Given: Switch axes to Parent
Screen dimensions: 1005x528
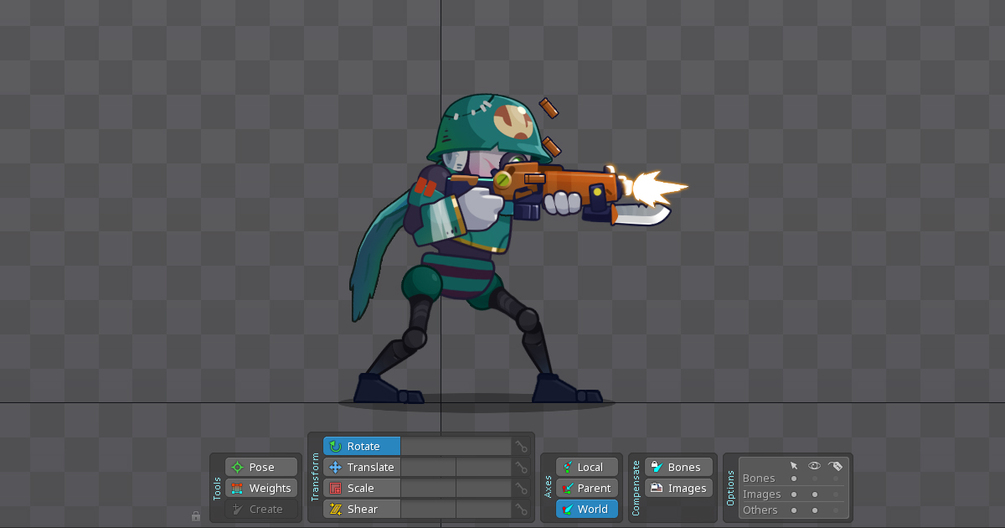Looking at the screenshot, I should pos(587,488).
